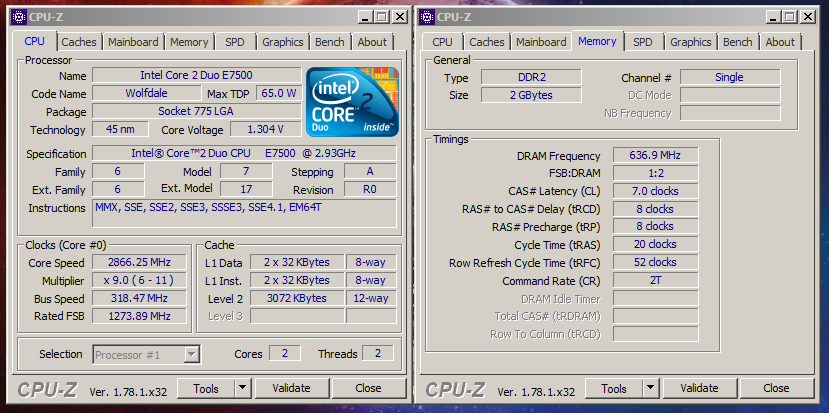The width and height of the screenshot is (829, 413).
Task: Open the About tab in left CPU-Z window
Action: point(372,42)
